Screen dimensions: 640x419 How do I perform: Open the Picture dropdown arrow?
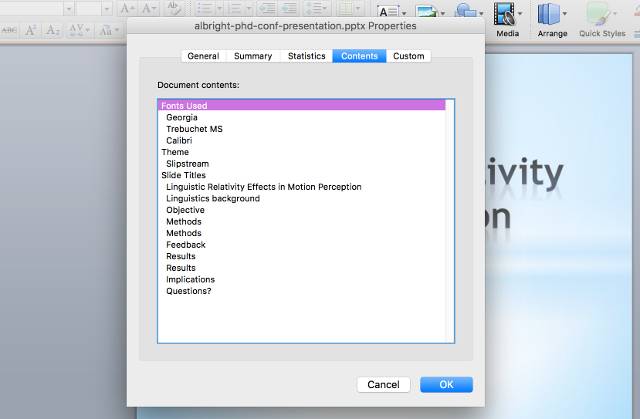442,13
